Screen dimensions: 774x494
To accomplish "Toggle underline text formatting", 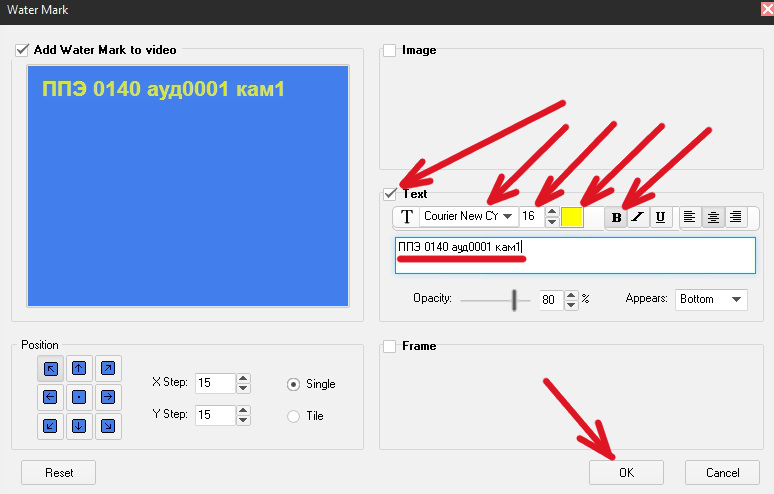I will point(660,217).
